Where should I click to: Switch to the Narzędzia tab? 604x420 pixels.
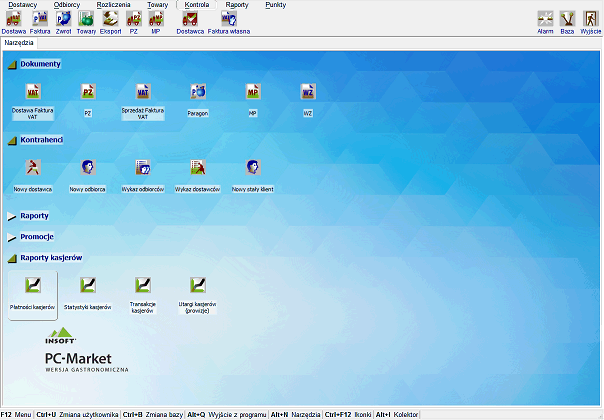click(x=19, y=43)
